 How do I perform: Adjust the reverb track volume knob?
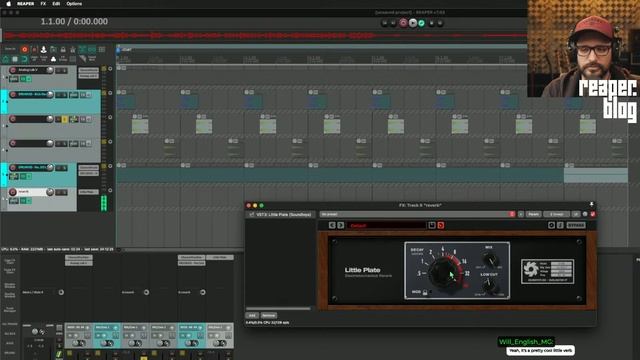click(50, 192)
